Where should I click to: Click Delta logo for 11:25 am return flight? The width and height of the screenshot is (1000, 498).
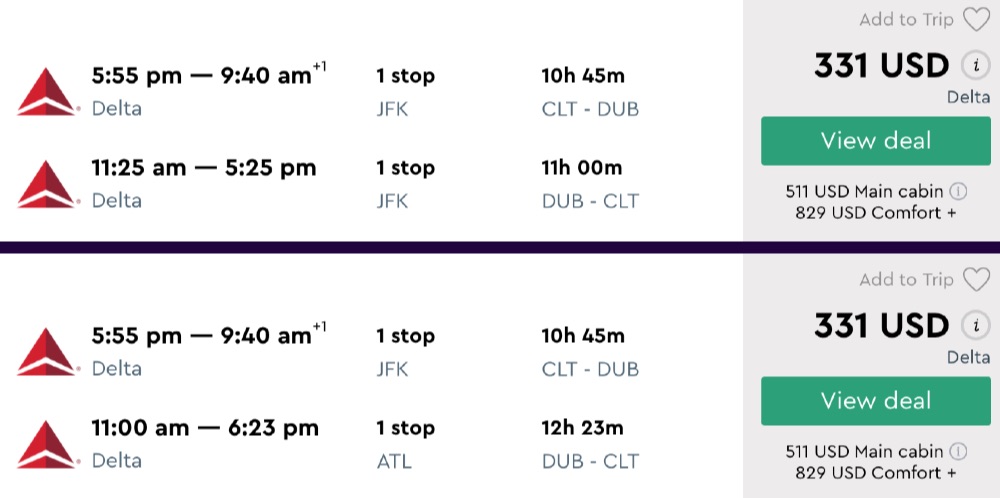point(47,183)
